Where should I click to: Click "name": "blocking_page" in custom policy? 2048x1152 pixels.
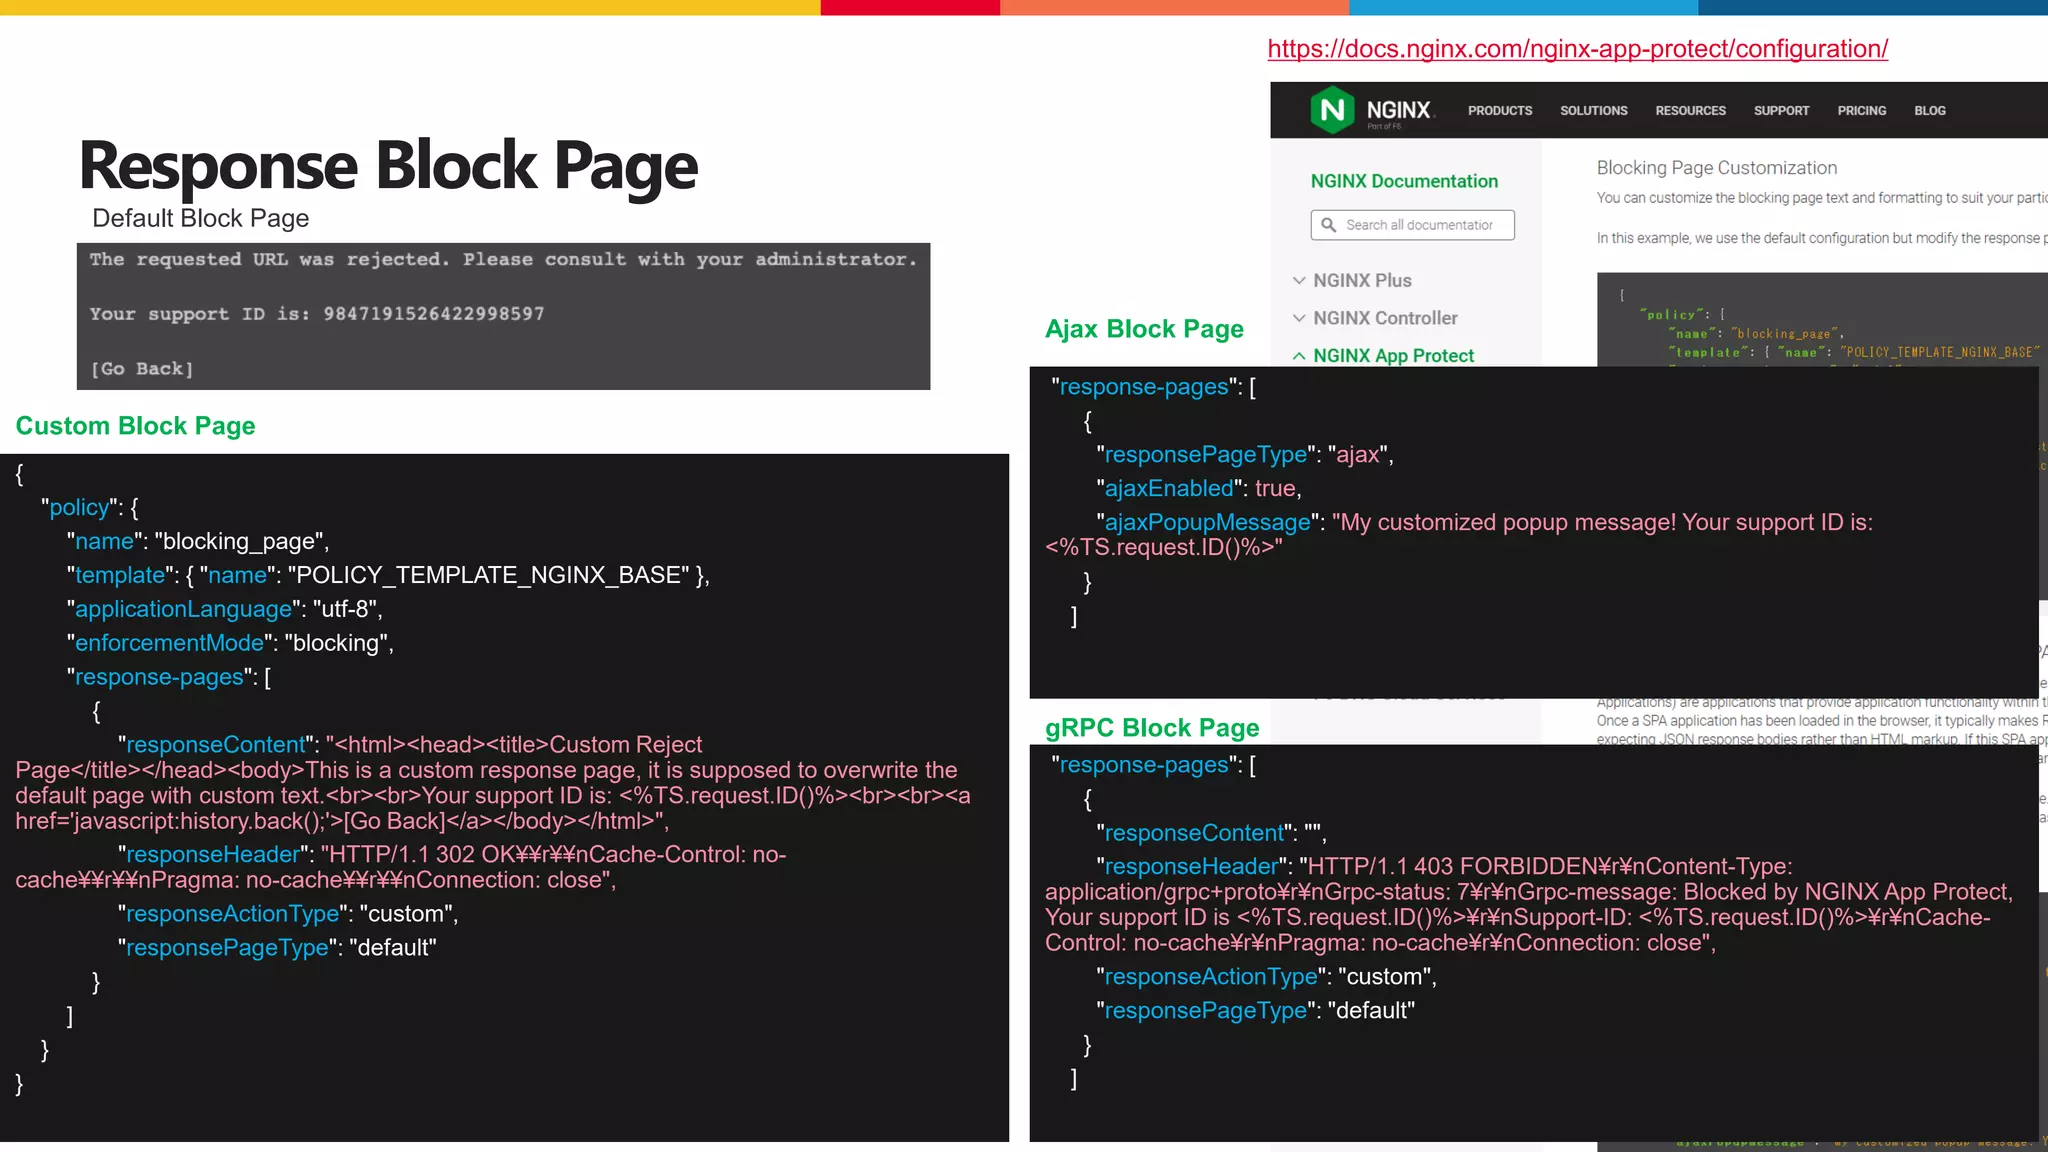pyautogui.click(x=198, y=541)
